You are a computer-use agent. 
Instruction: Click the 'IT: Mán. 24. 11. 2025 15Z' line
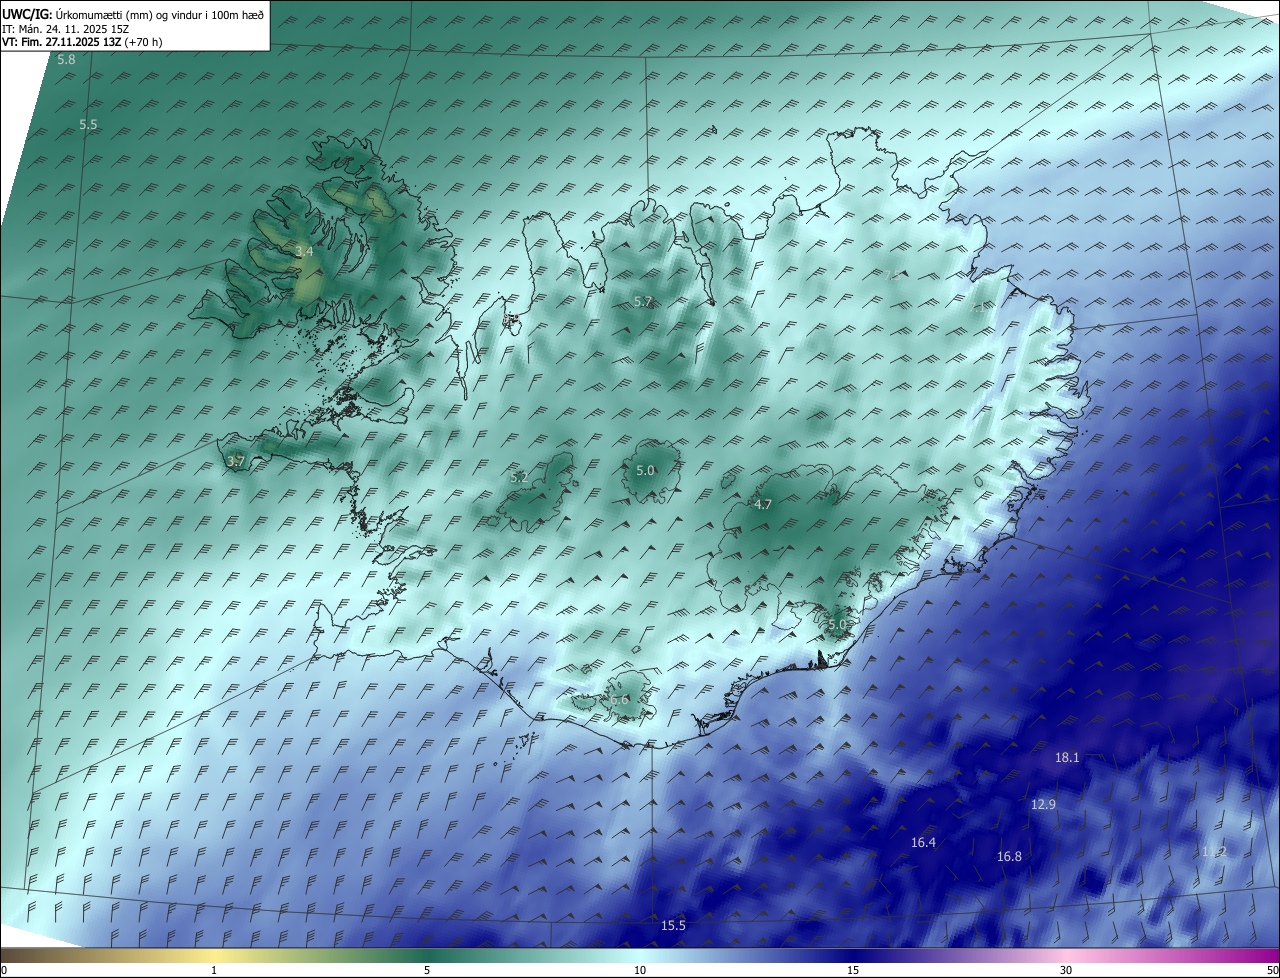coord(66,29)
